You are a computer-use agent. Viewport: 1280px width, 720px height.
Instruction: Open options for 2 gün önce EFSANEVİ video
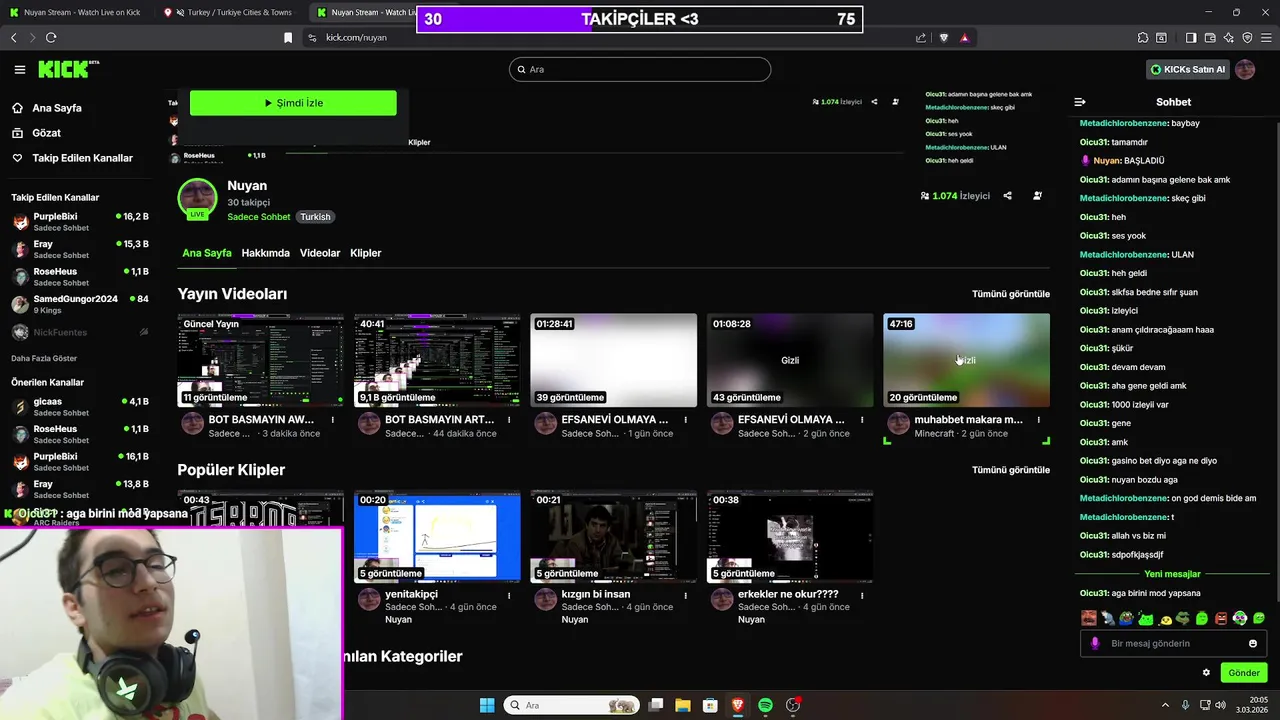pyautogui.click(x=862, y=420)
